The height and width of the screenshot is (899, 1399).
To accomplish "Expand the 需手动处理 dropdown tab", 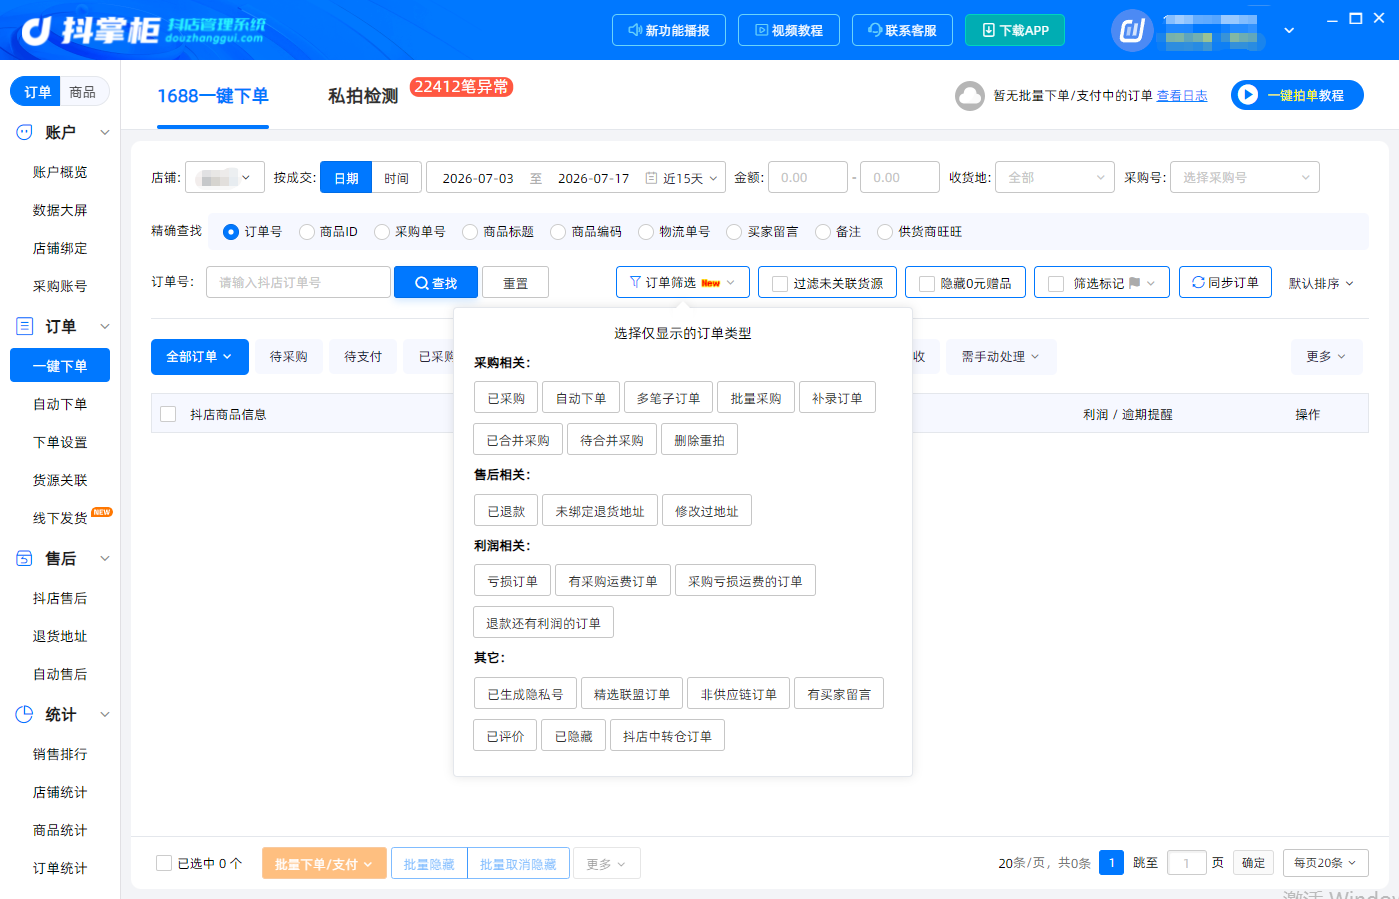I will pyautogui.click(x=1001, y=357).
